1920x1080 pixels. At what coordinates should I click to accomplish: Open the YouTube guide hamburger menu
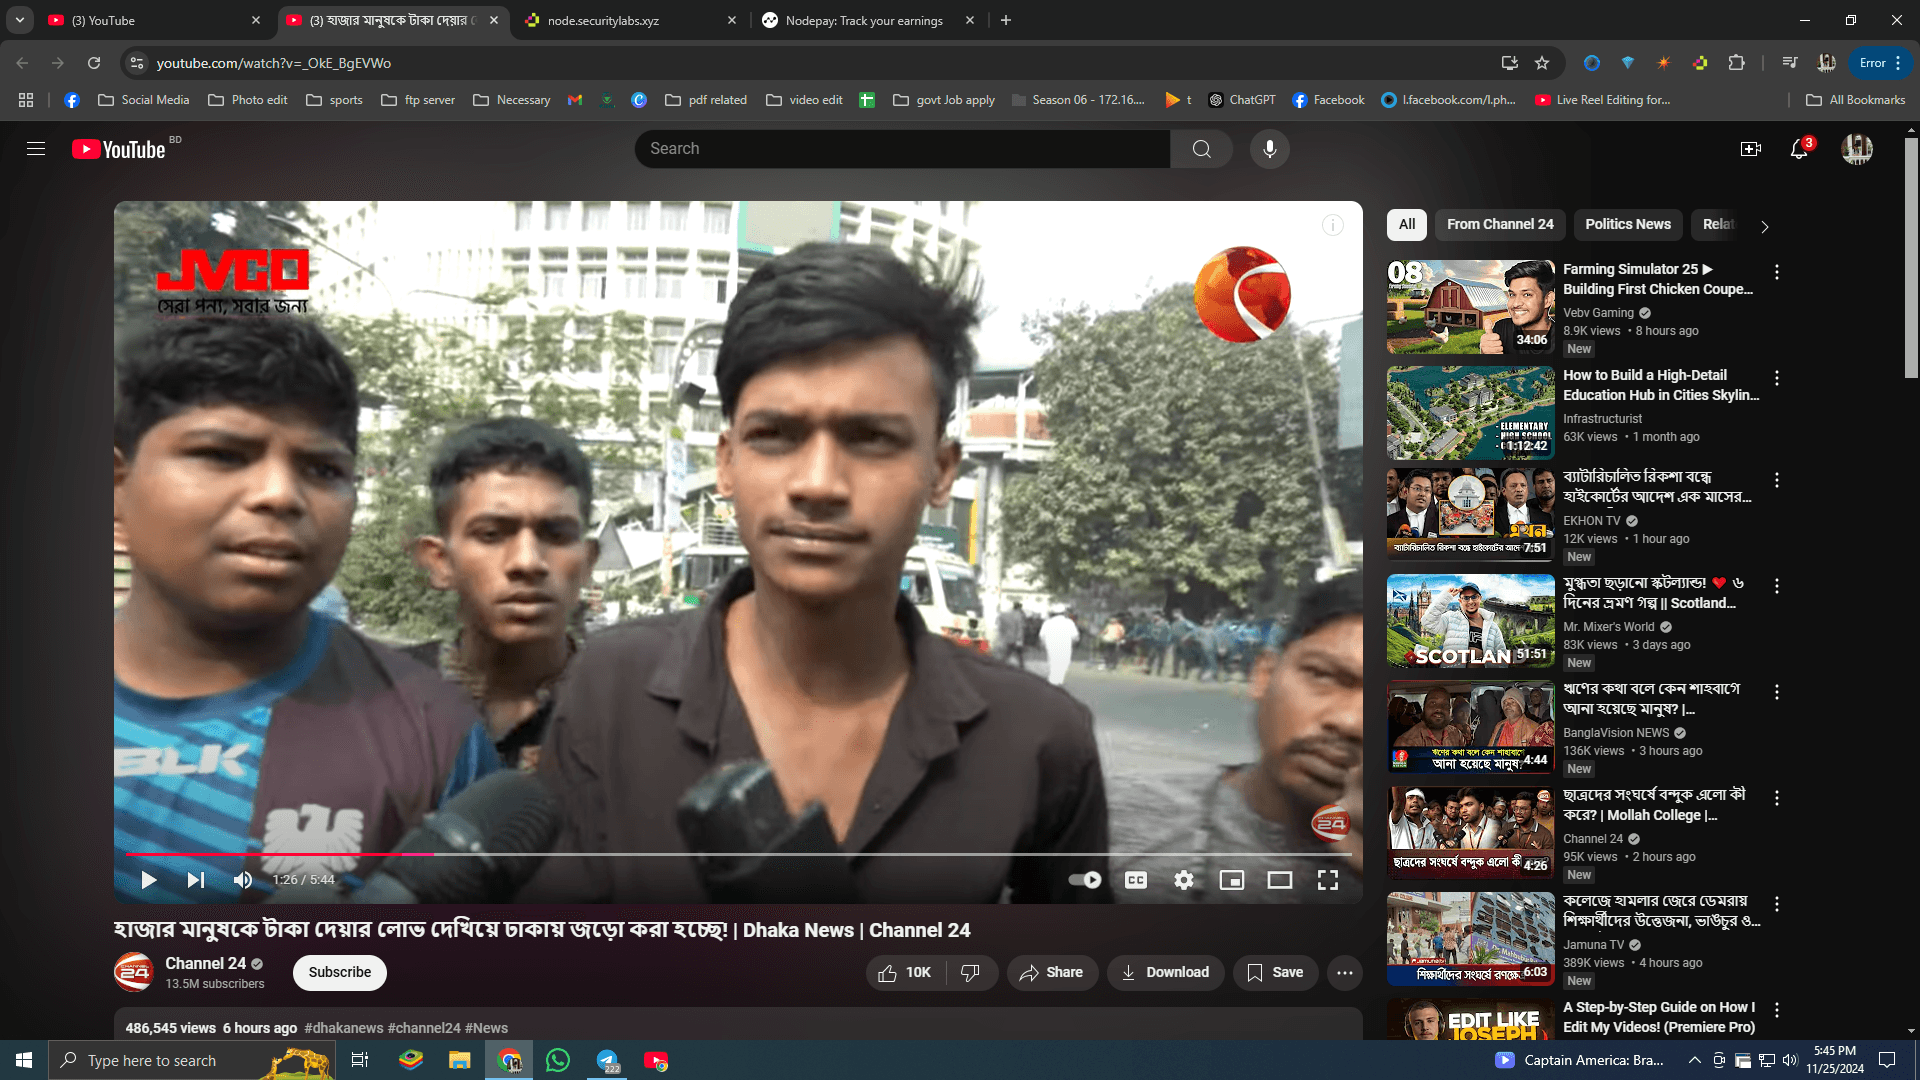[x=36, y=149]
